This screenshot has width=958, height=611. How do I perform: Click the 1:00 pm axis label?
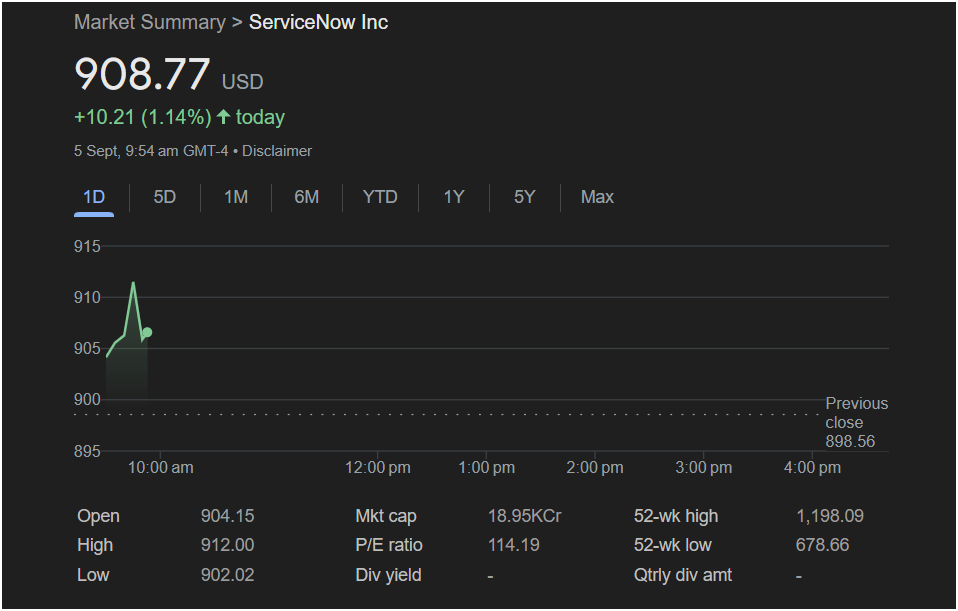click(486, 467)
